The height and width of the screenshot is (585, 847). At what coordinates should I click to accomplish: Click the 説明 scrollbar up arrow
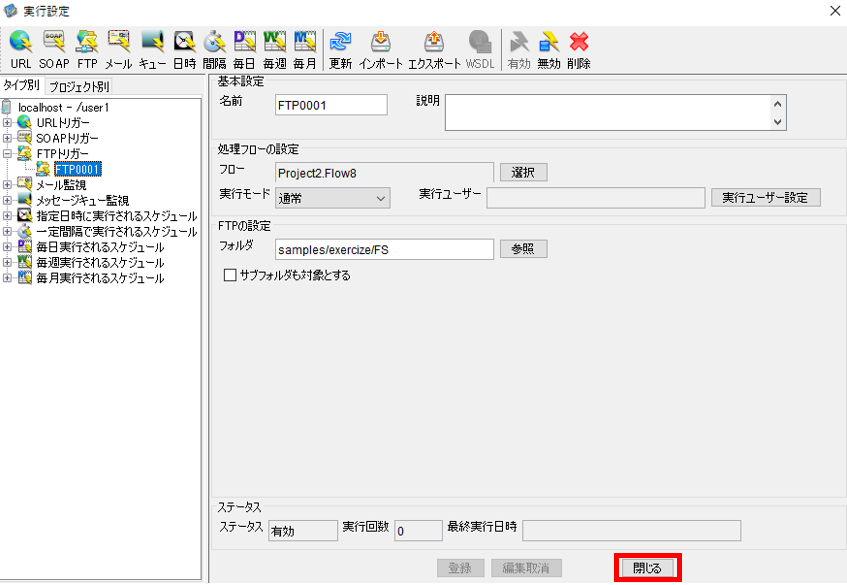click(x=778, y=104)
